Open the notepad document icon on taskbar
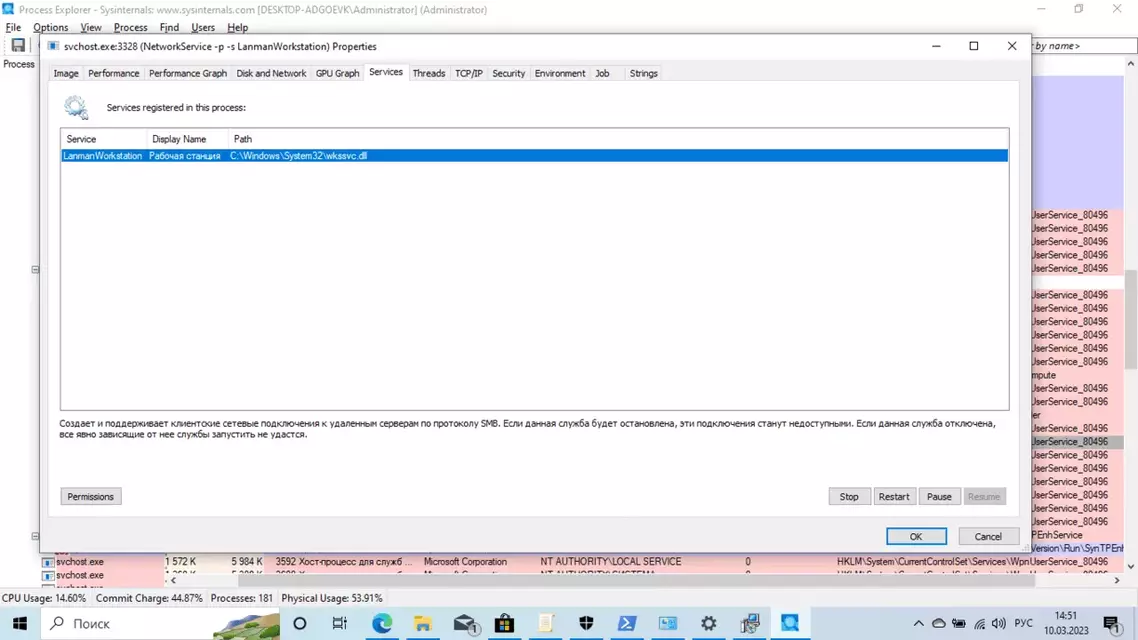The width and height of the screenshot is (1138, 640). [546, 623]
